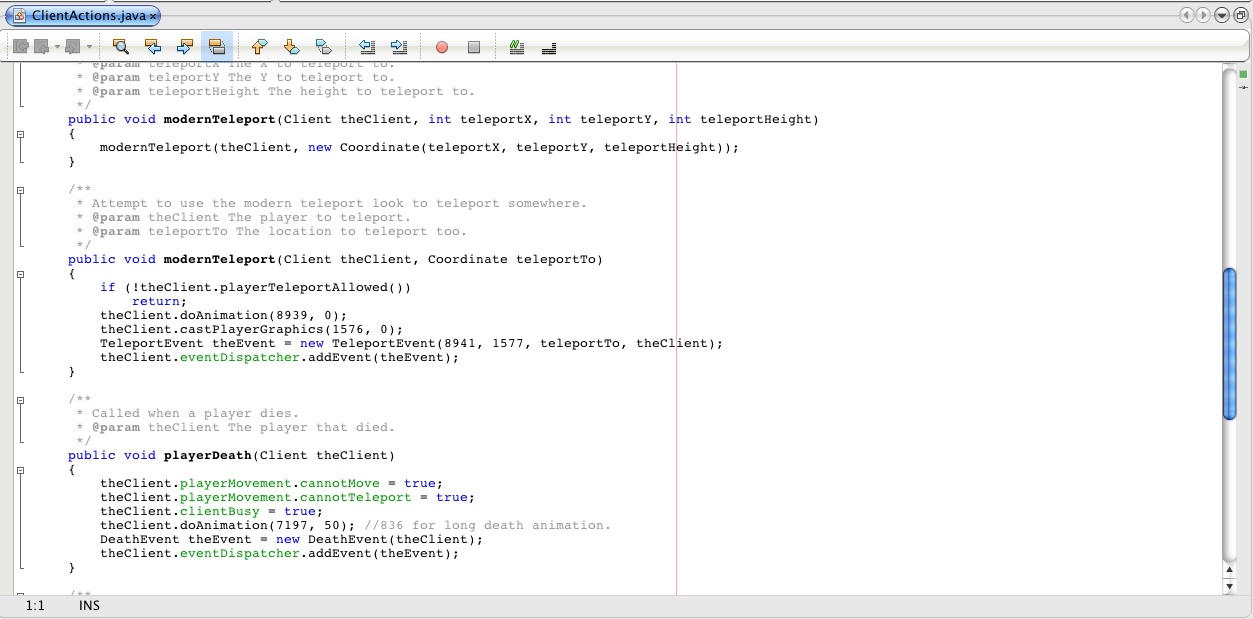This screenshot has width=1253, height=619.
Task: Click the current line mark in the error stripe
Action: [1243, 88]
